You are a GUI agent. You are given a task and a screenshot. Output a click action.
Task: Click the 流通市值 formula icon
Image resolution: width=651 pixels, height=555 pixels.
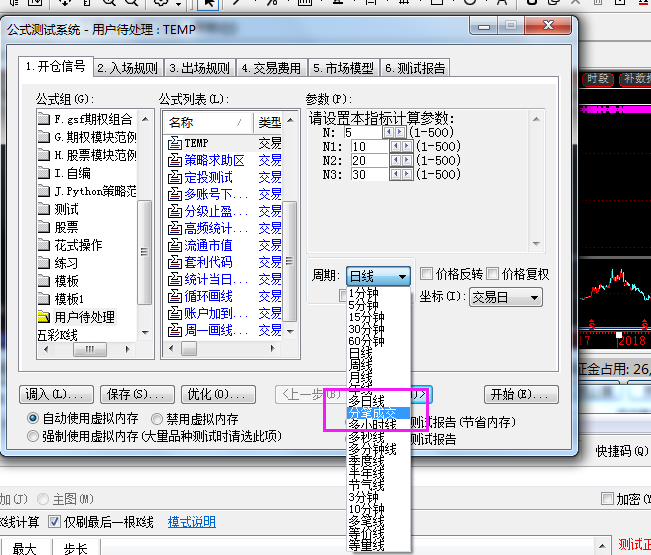tap(174, 245)
